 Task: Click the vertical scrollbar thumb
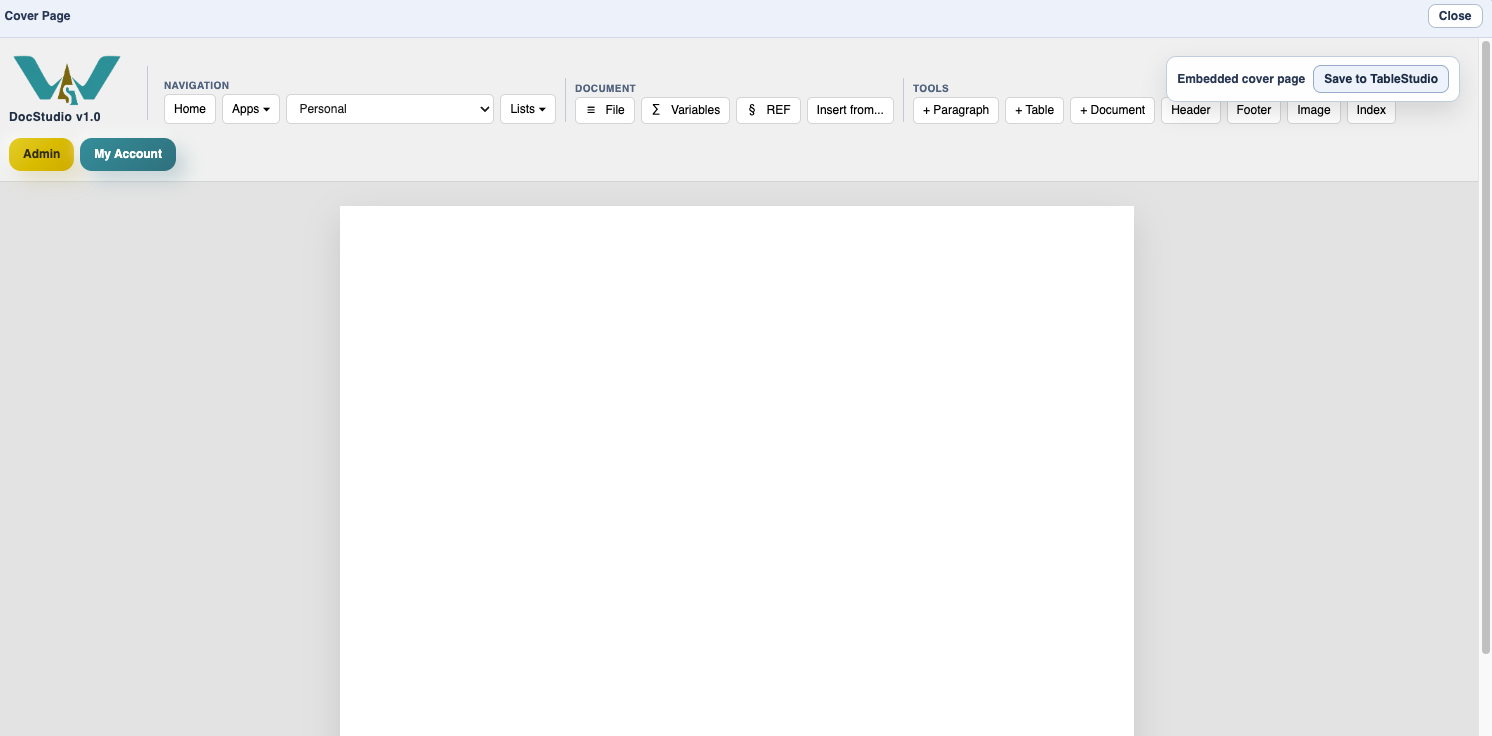(1486, 347)
